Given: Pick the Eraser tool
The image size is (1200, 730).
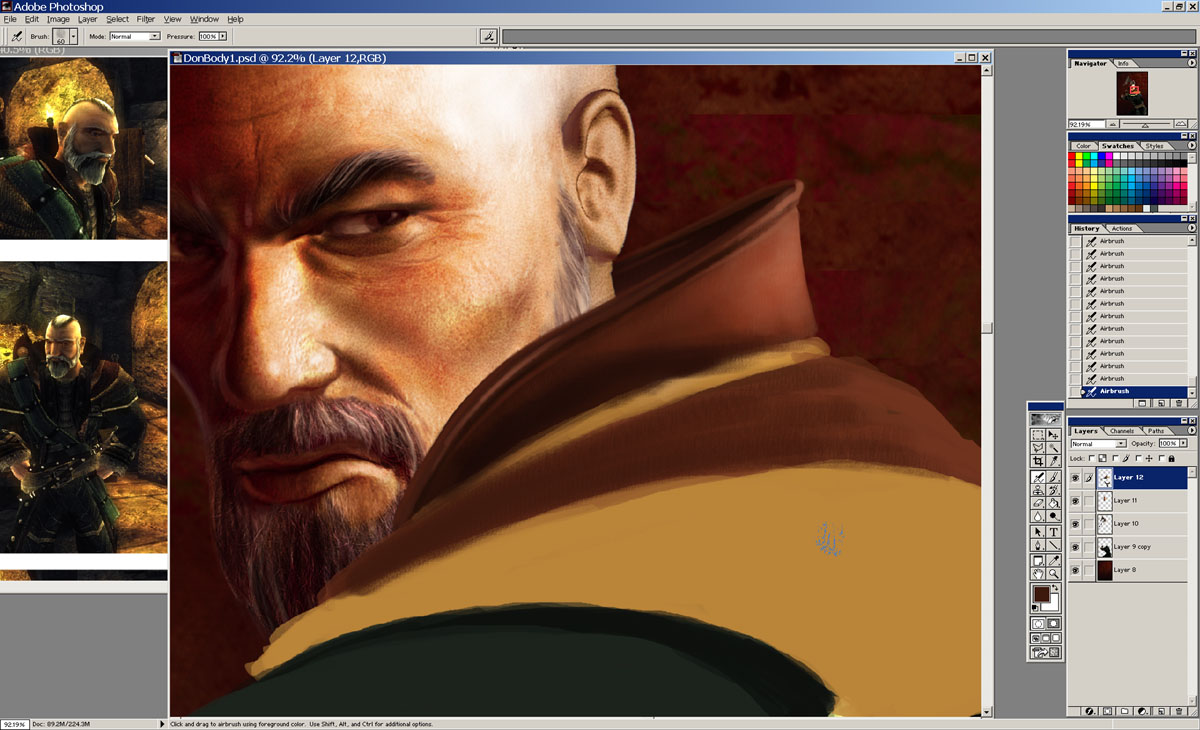Looking at the screenshot, I should tap(1038, 503).
